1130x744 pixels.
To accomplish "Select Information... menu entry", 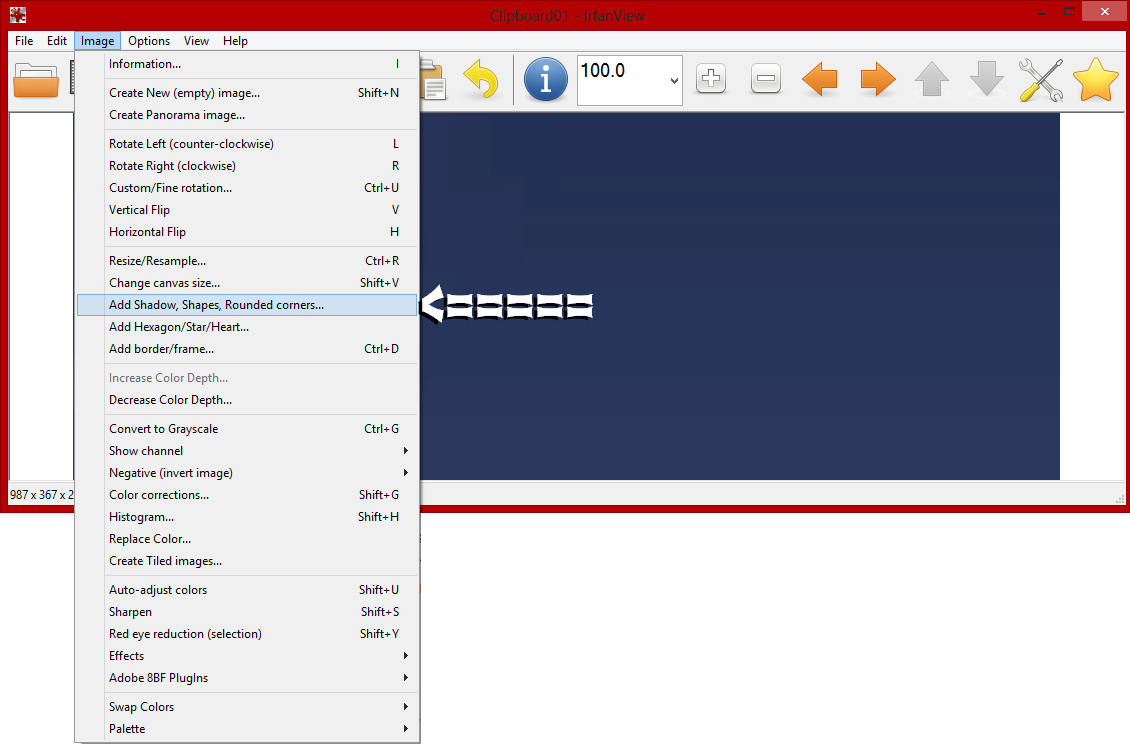I will click(247, 63).
